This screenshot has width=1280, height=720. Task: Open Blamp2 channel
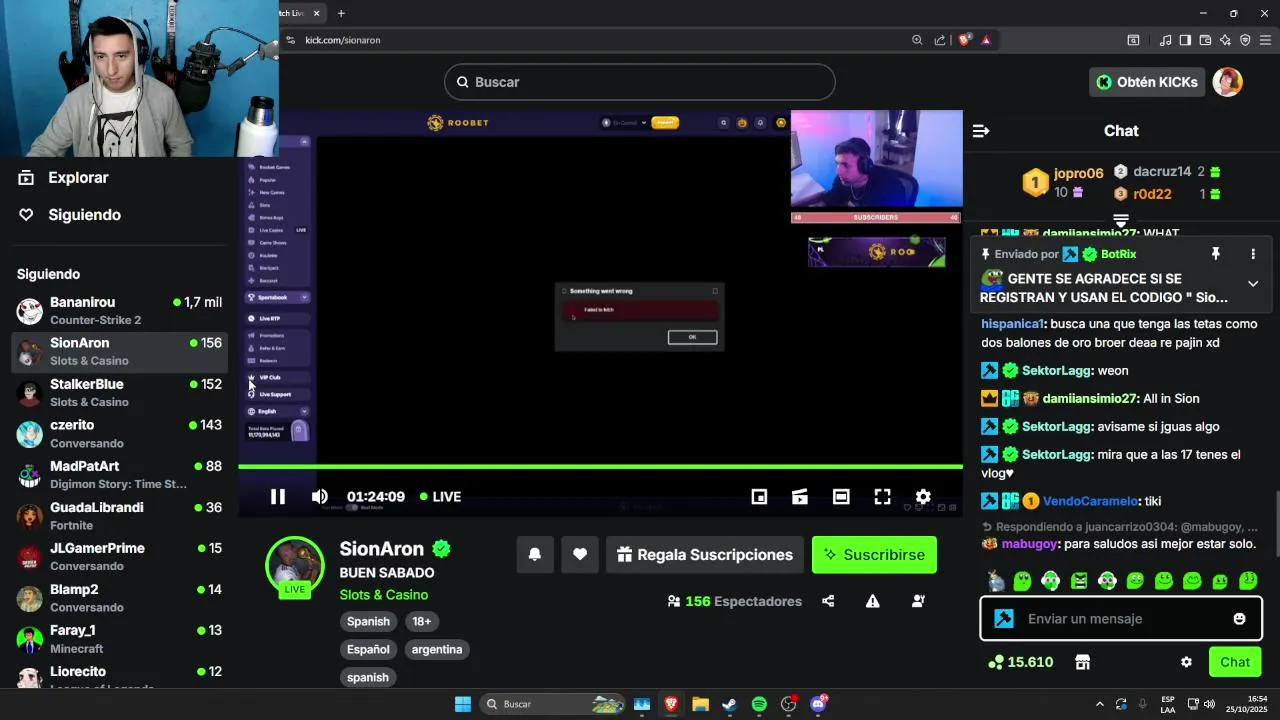coord(120,597)
